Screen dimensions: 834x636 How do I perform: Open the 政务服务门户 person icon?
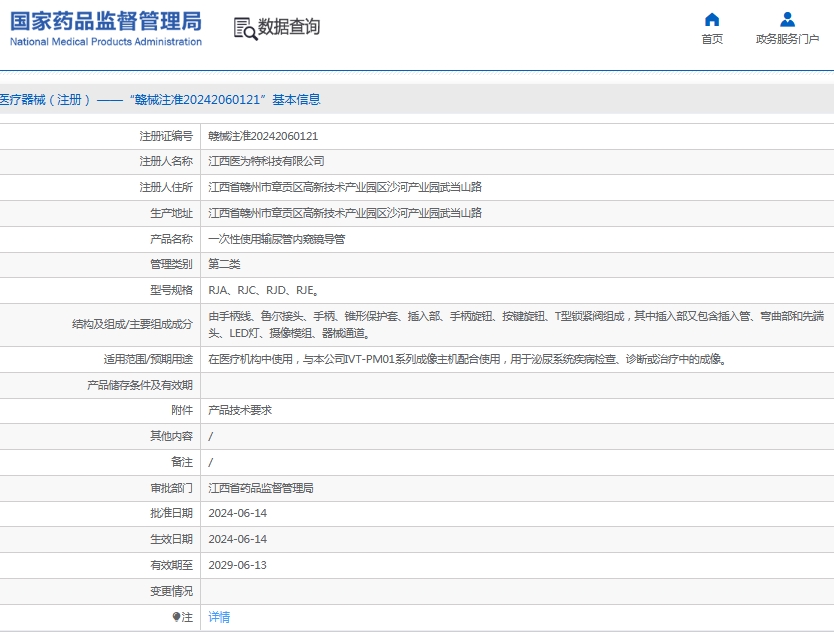point(787,20)
